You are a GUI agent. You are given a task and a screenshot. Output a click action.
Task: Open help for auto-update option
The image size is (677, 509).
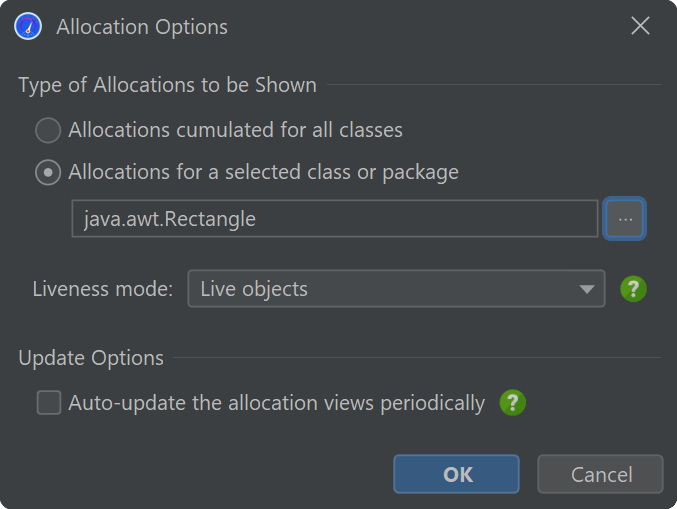pyautogui.click(x=512, y=403)
